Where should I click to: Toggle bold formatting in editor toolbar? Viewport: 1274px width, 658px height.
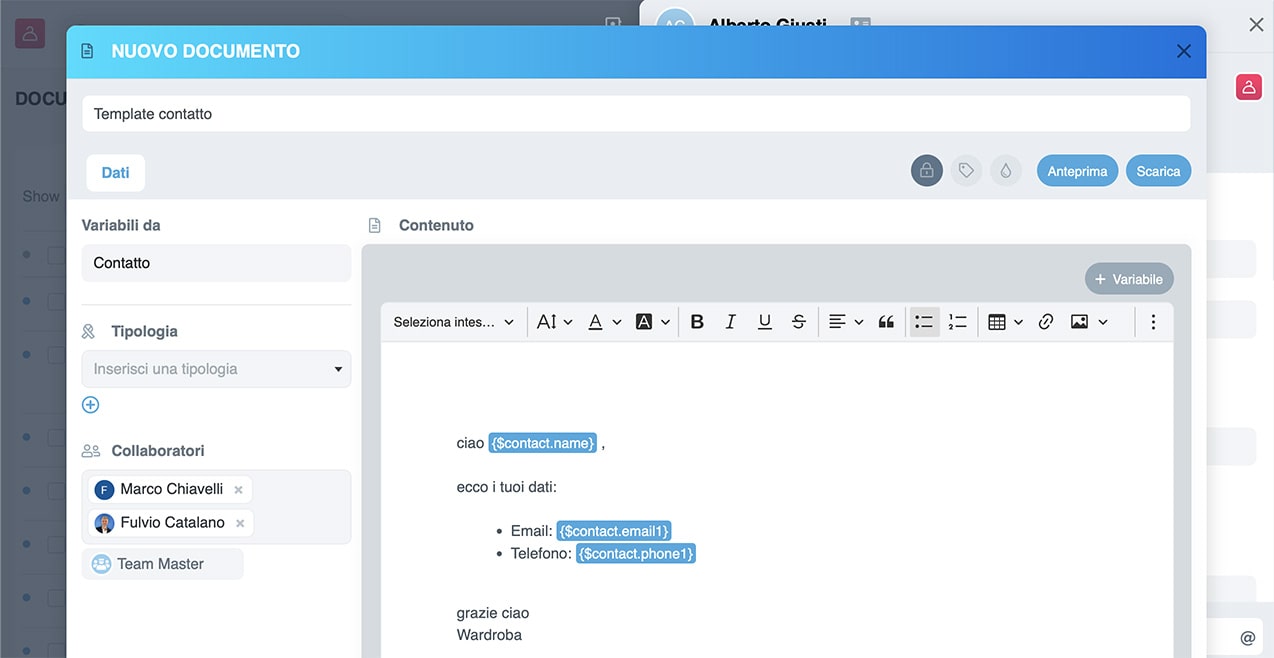point(697,322)
